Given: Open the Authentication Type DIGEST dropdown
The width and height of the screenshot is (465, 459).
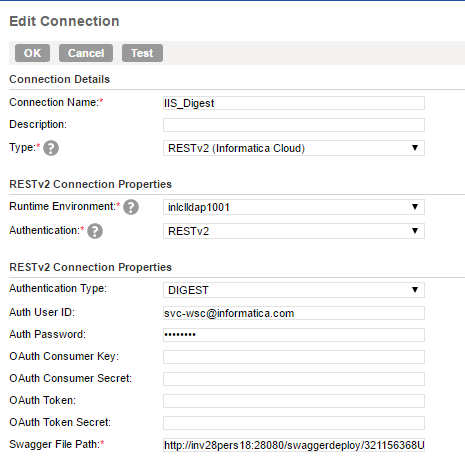Looking at the screenshot, I should (294, 290).
